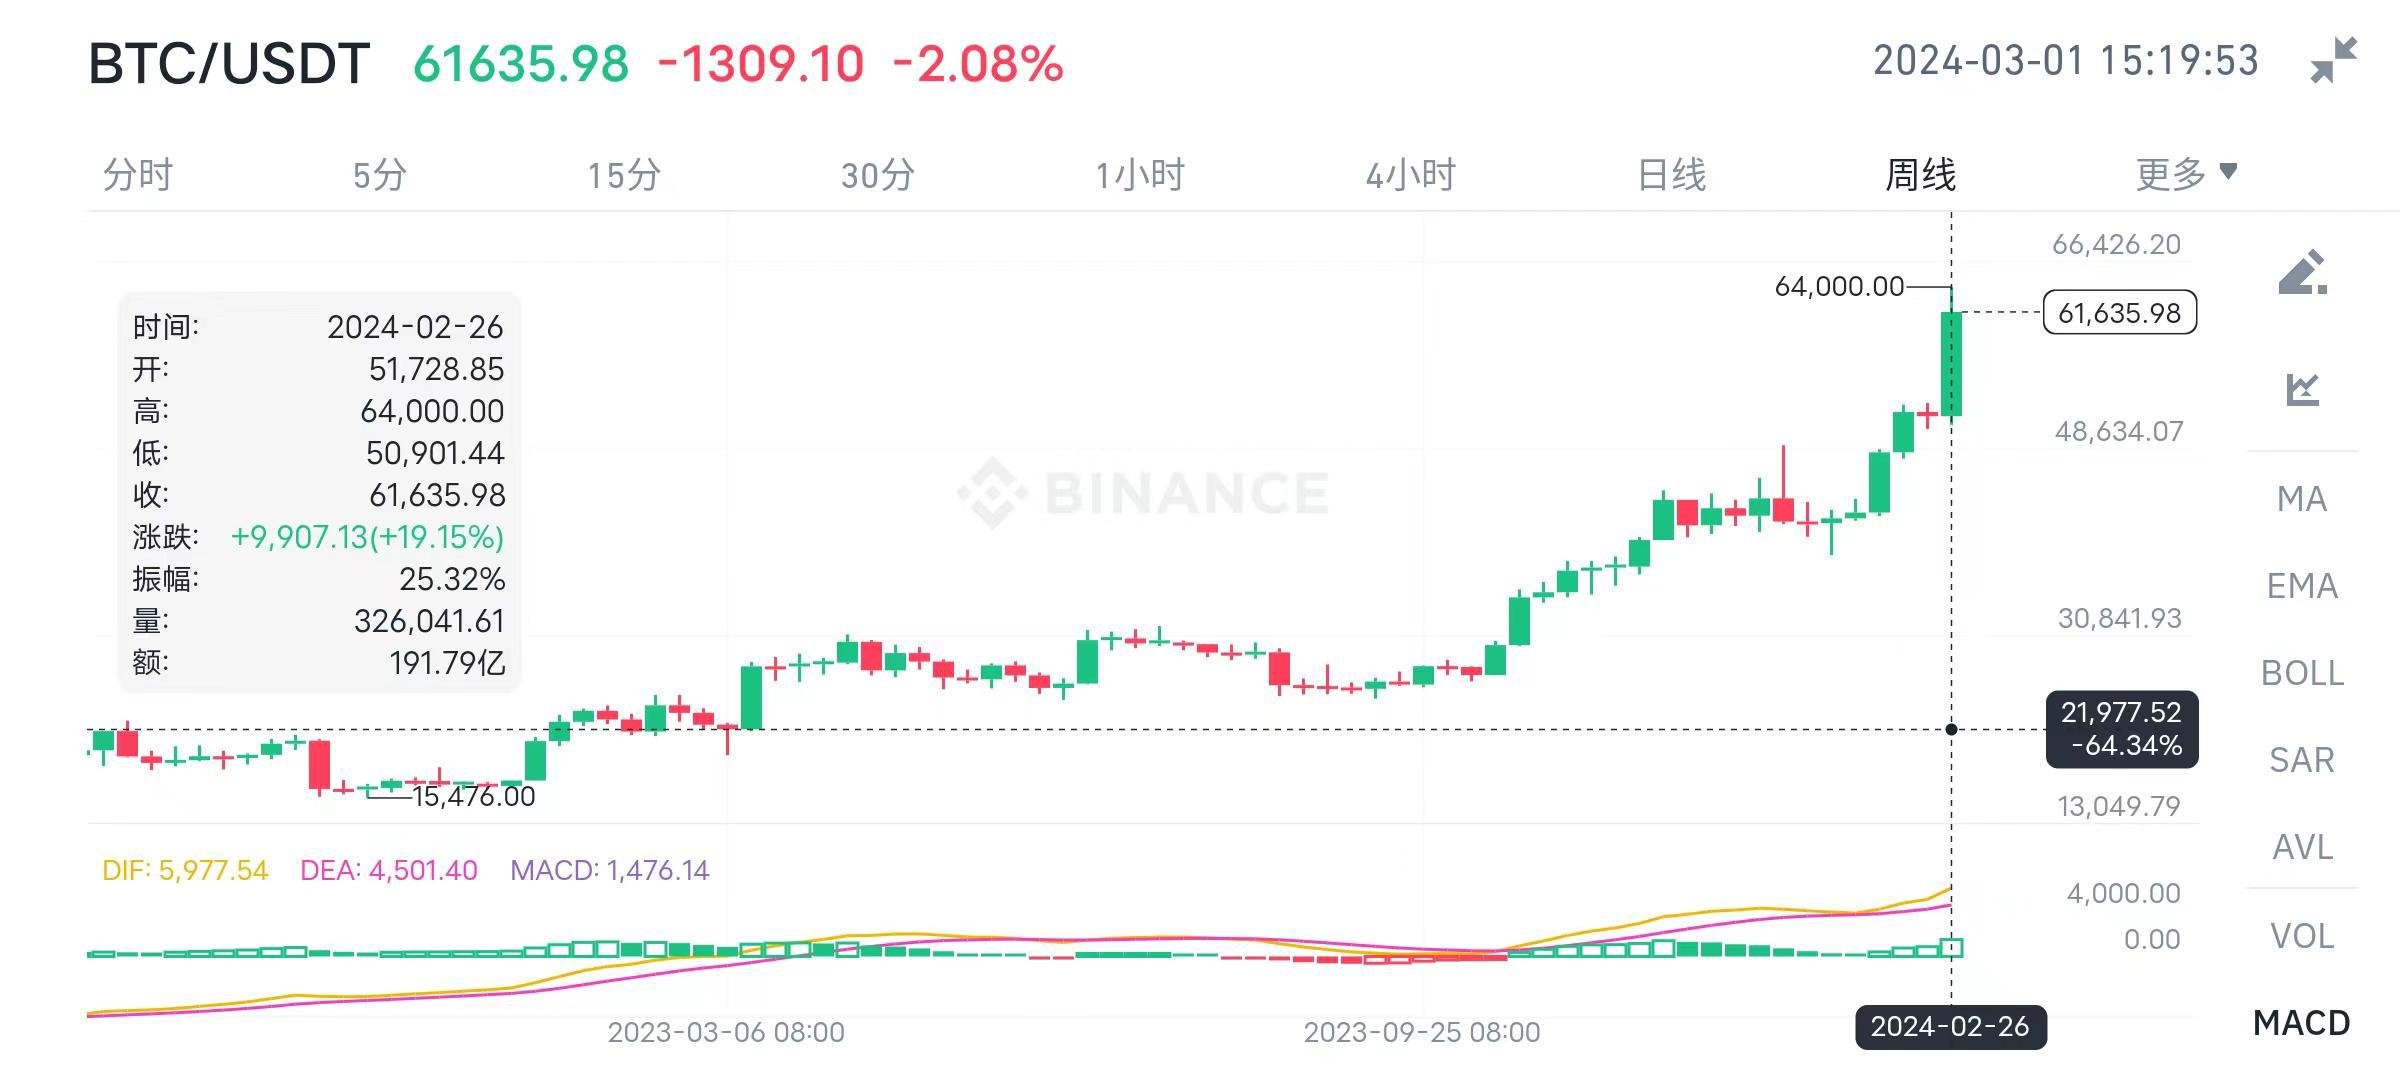Enable the AVL indicator
2400x1080 pixels.
(2302, 847)
